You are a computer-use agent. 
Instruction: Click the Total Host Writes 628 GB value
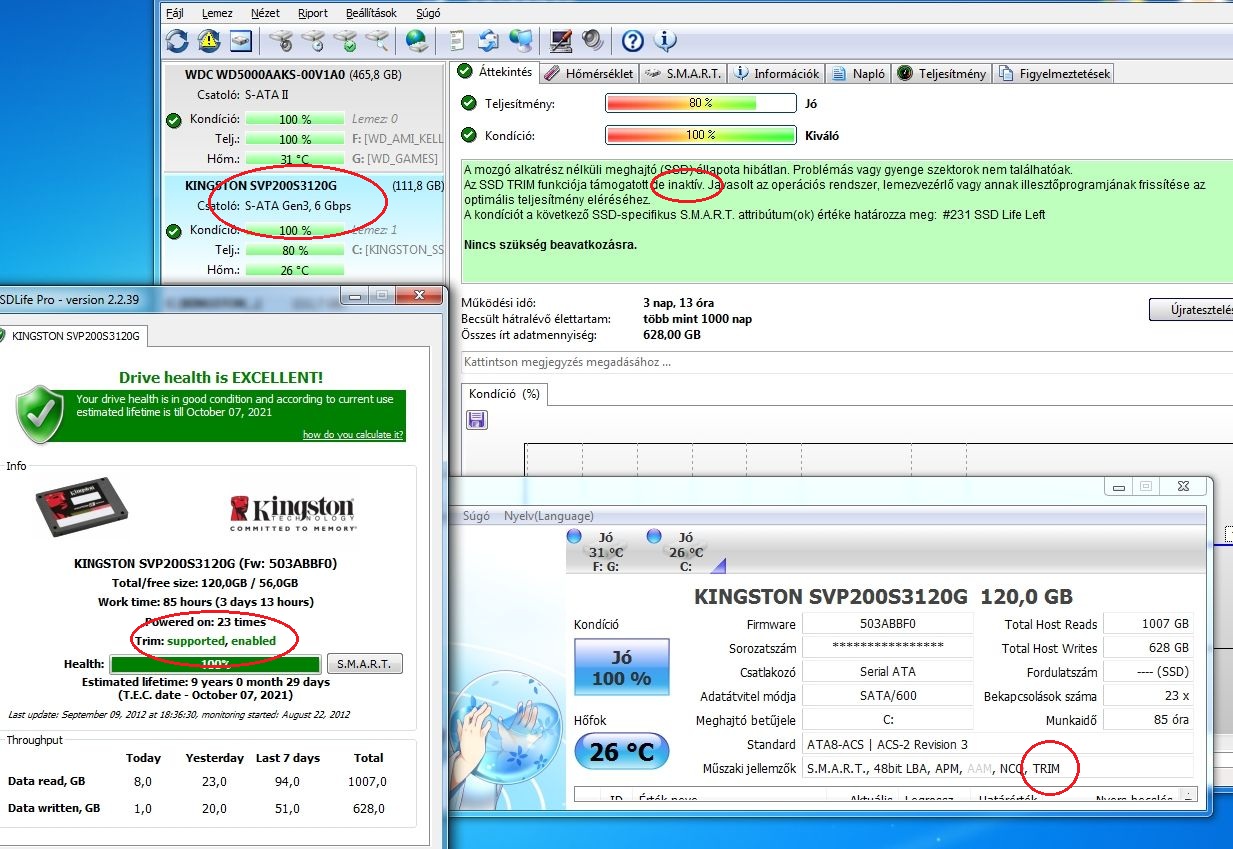pos(1148,648)
